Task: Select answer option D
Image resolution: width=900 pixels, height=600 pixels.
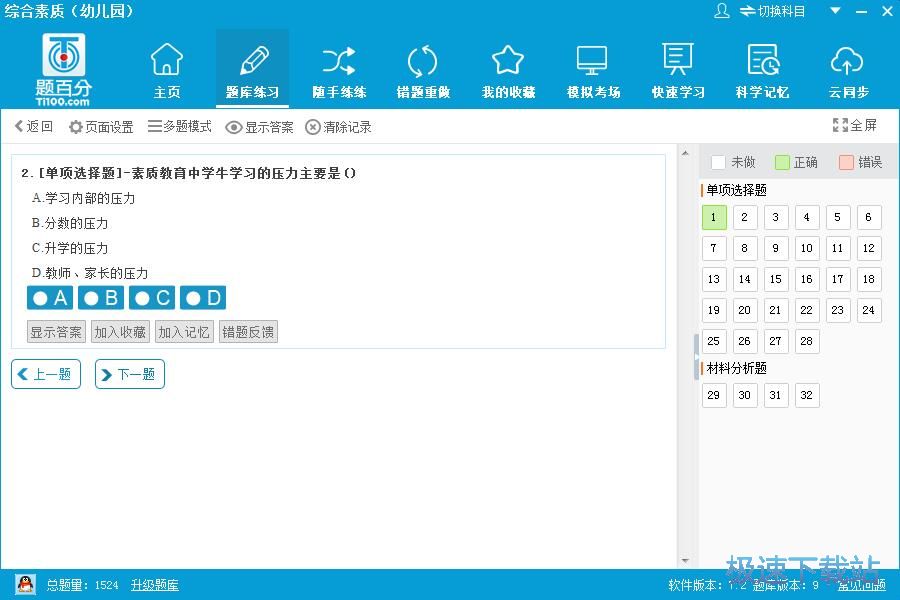Action: [x=203, y=298]
